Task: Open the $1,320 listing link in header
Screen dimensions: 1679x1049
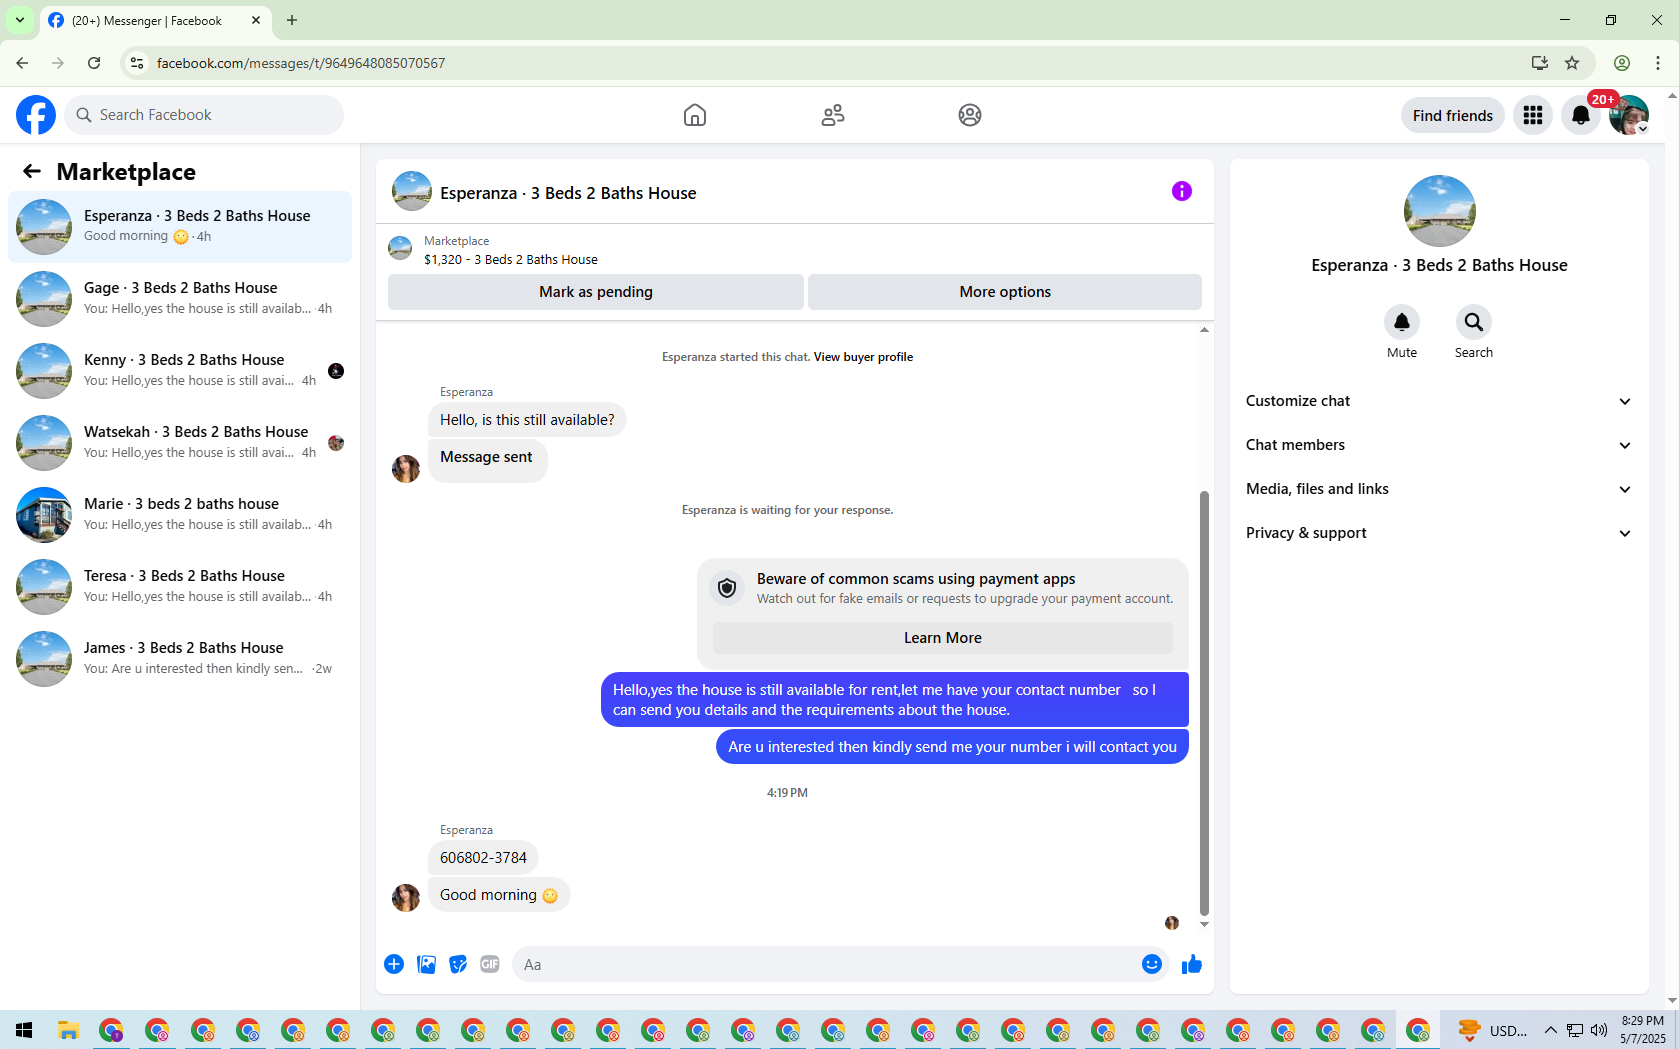Action: (x=510, y=259)
